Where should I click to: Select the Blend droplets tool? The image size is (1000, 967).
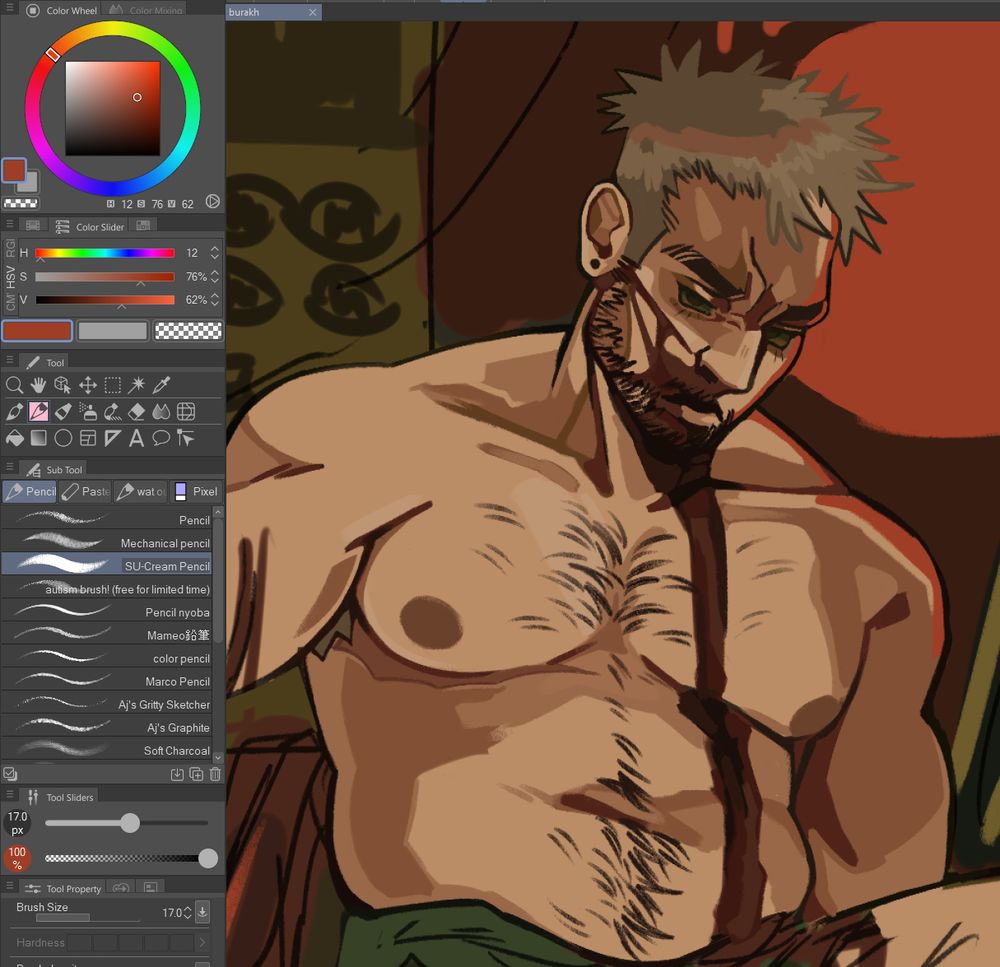click(161, 411)
